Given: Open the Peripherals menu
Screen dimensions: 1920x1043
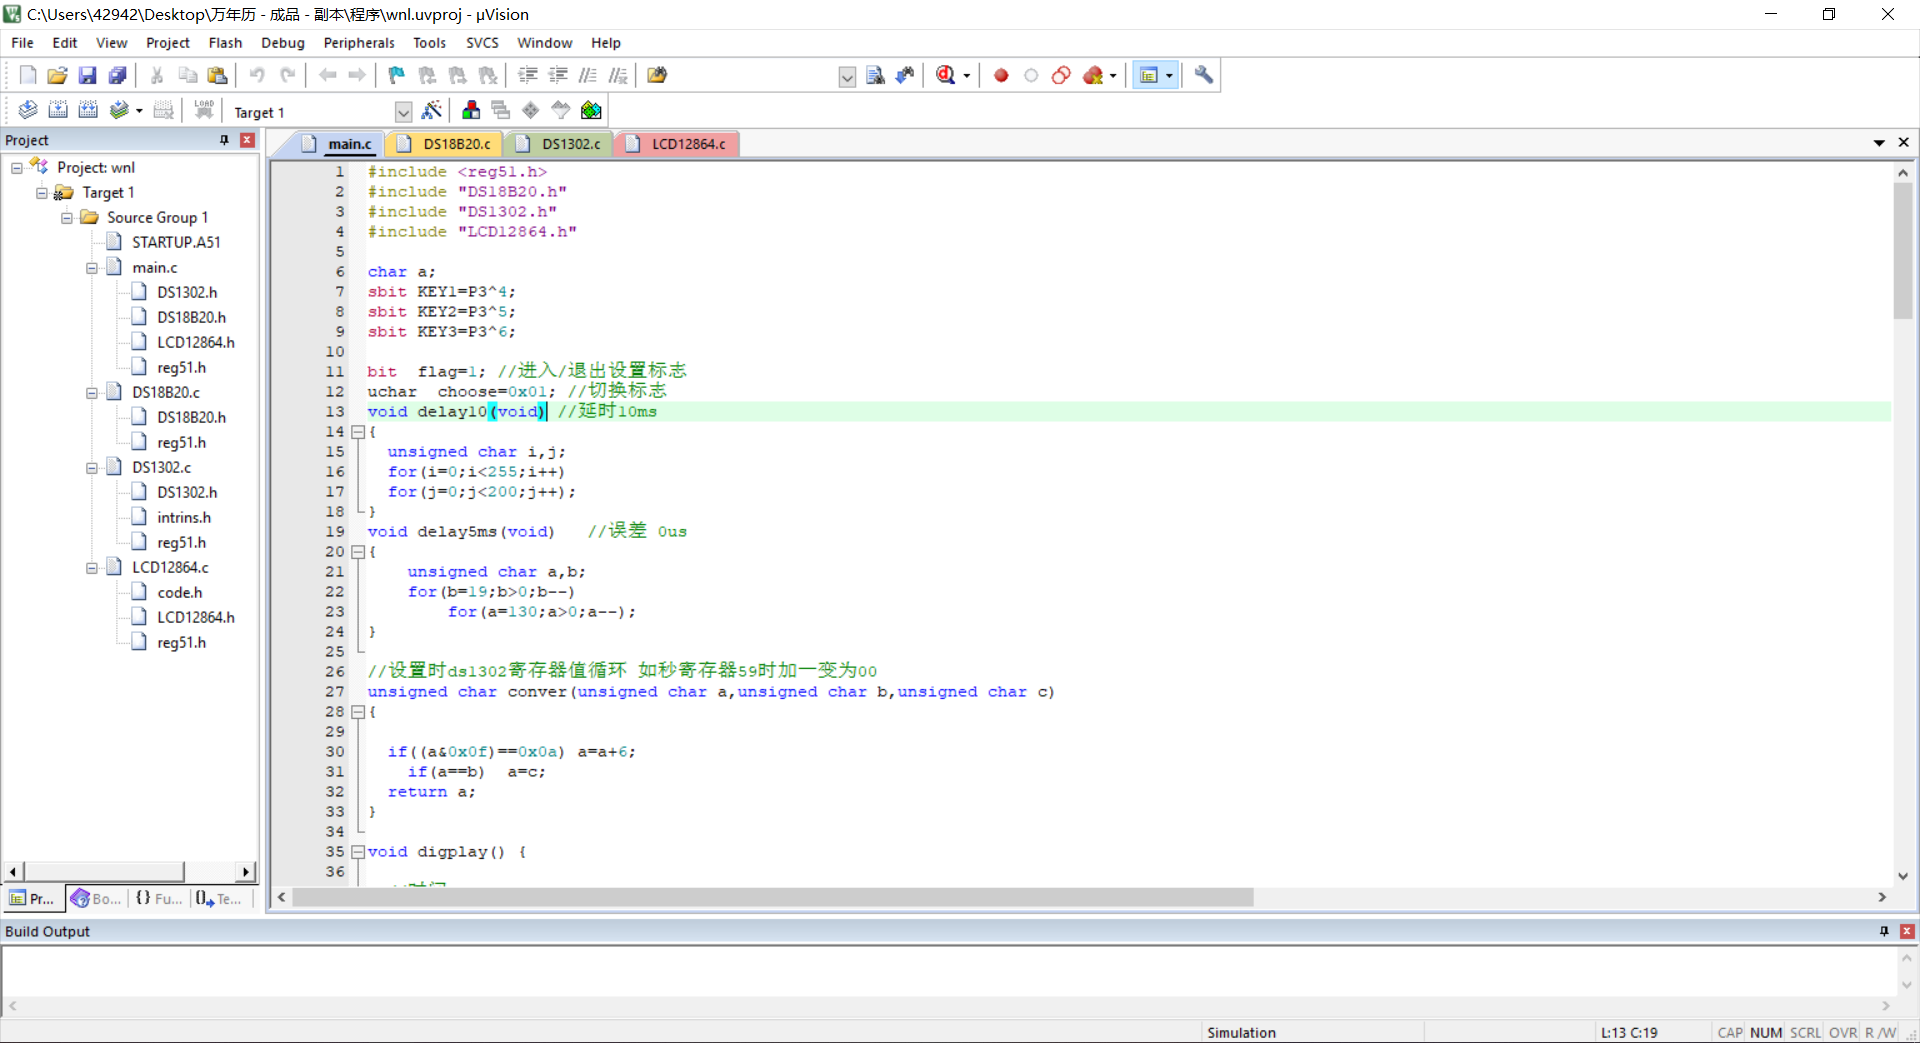Looking at the screenshot, I should pos(358,43).
